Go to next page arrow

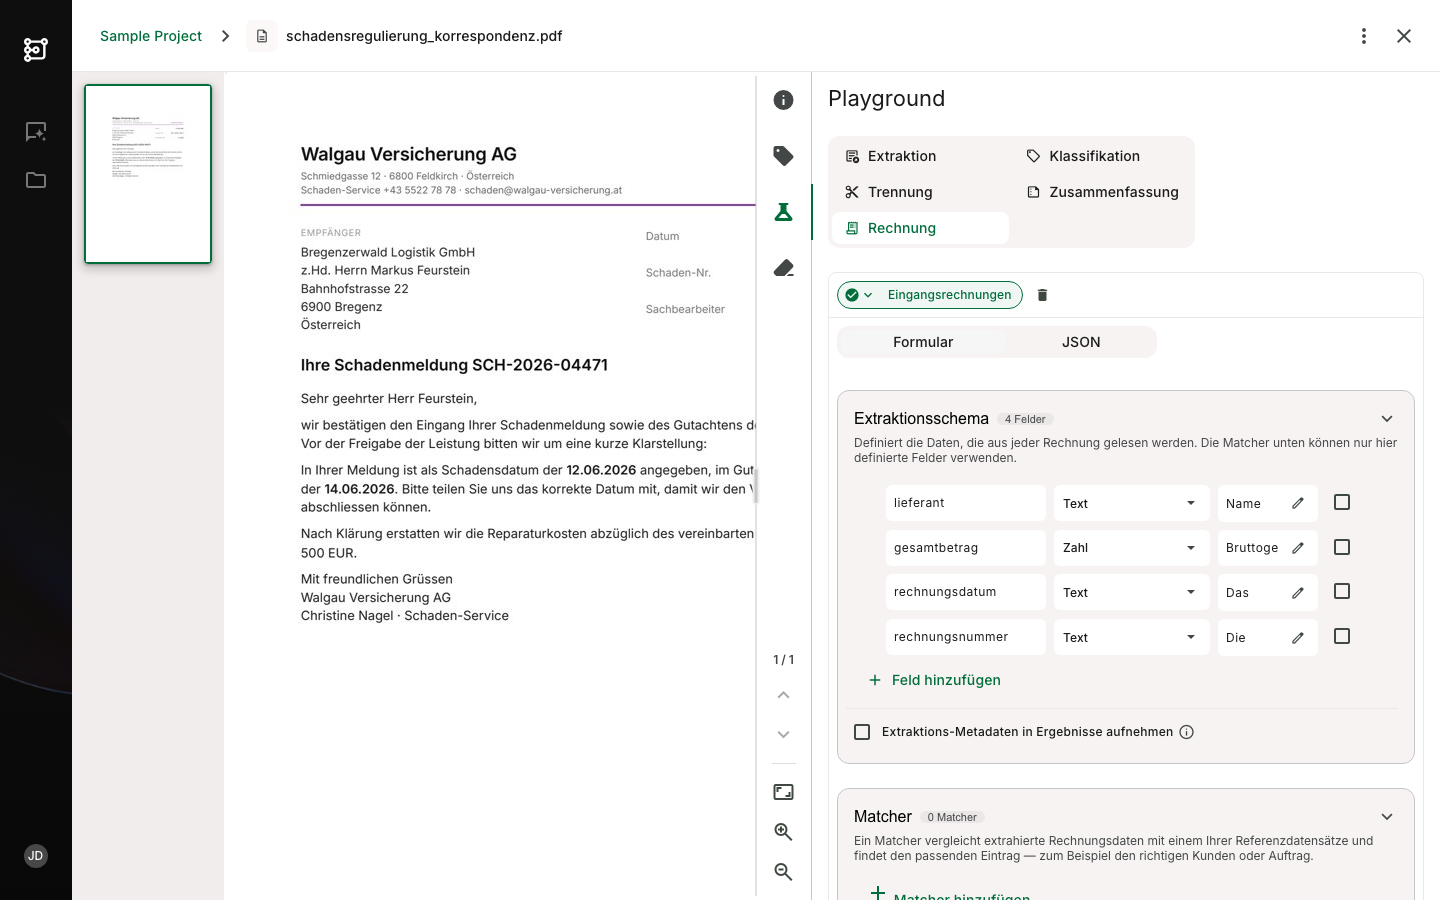[x=784, y=735]
